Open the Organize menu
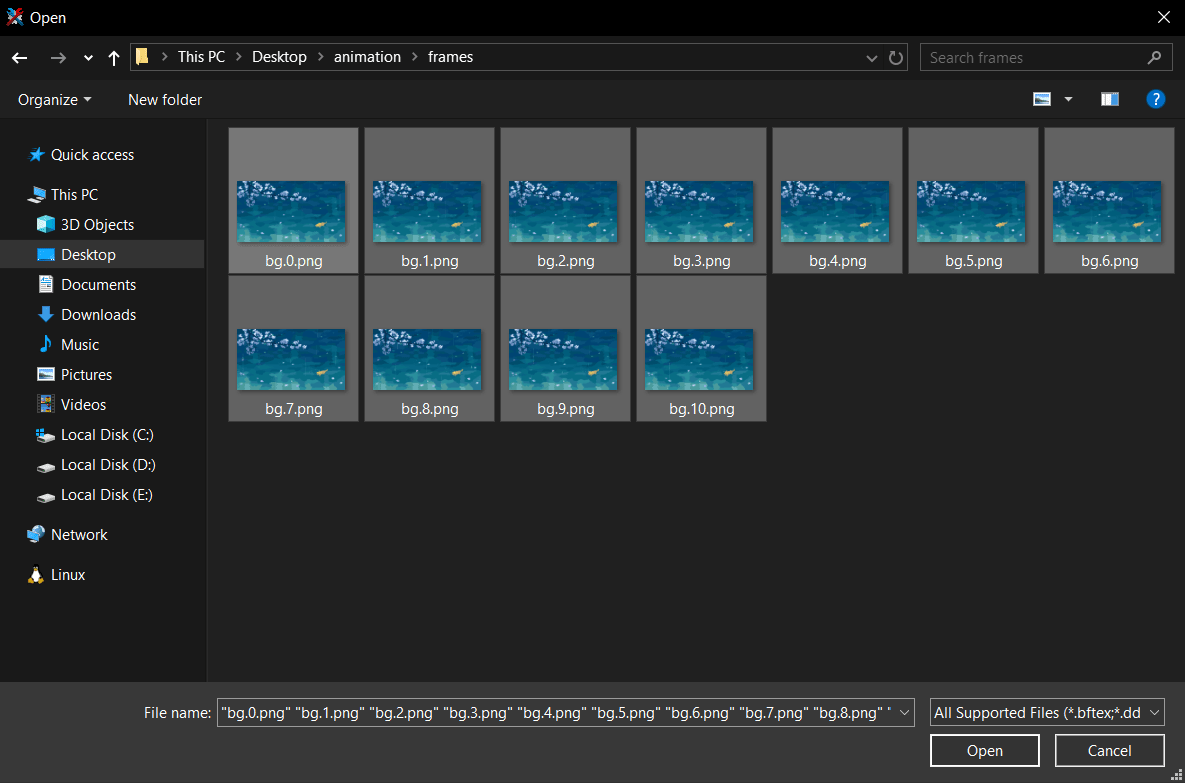 [54, 99]
